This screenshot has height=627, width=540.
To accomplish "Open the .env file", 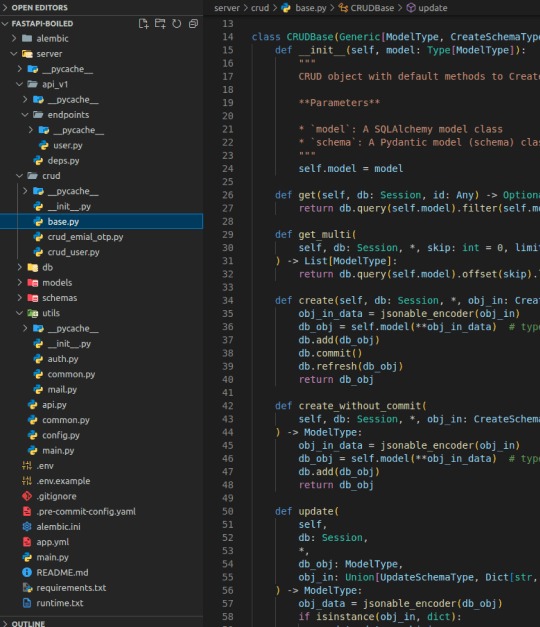I will click(45, 465).
